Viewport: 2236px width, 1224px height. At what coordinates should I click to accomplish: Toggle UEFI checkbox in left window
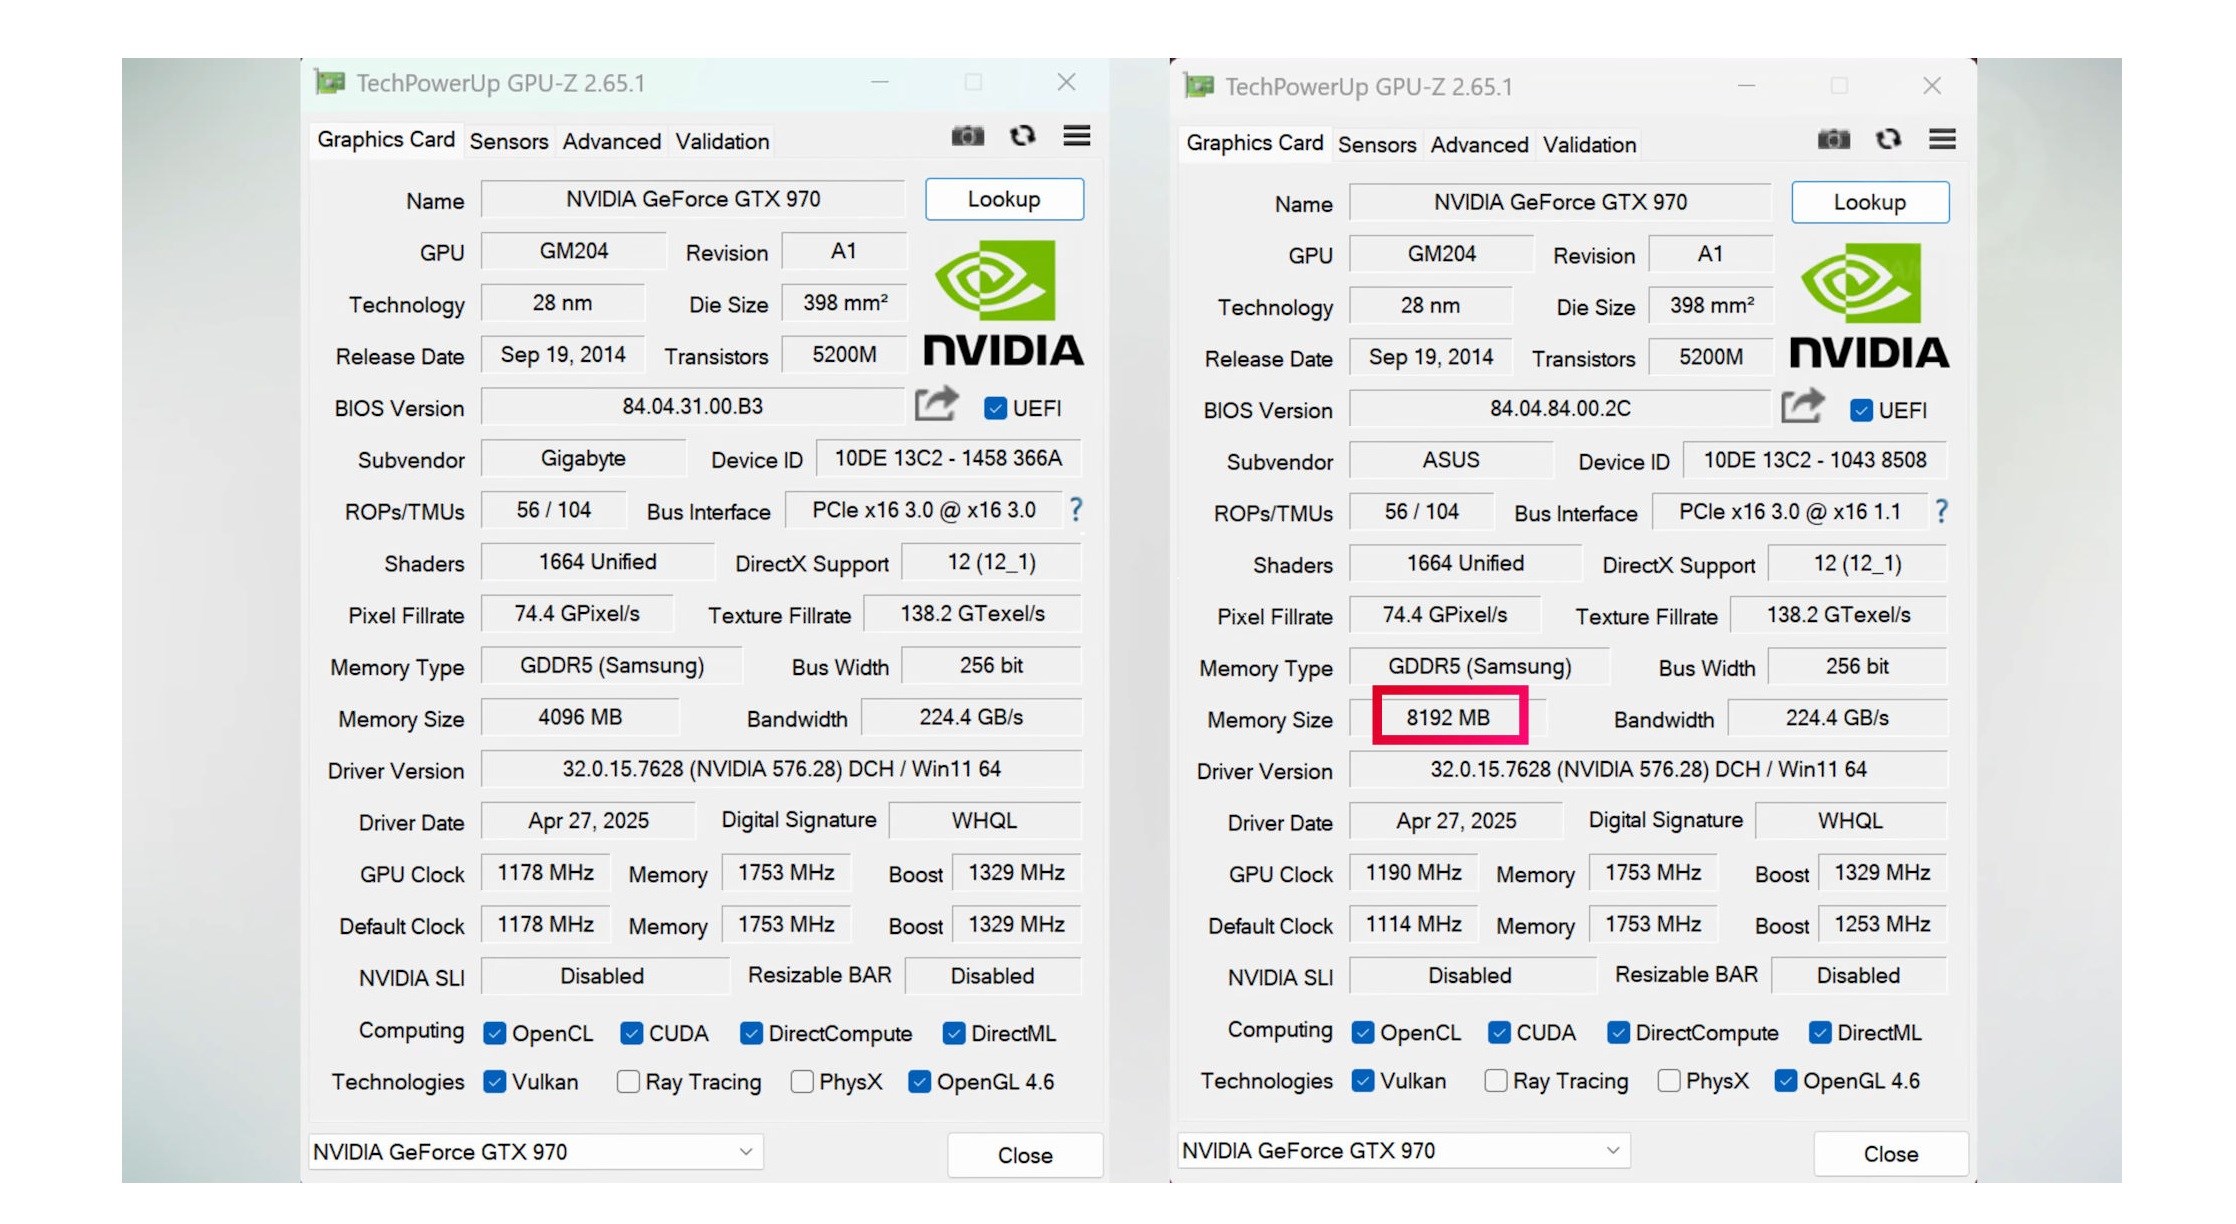click(995, 408)
